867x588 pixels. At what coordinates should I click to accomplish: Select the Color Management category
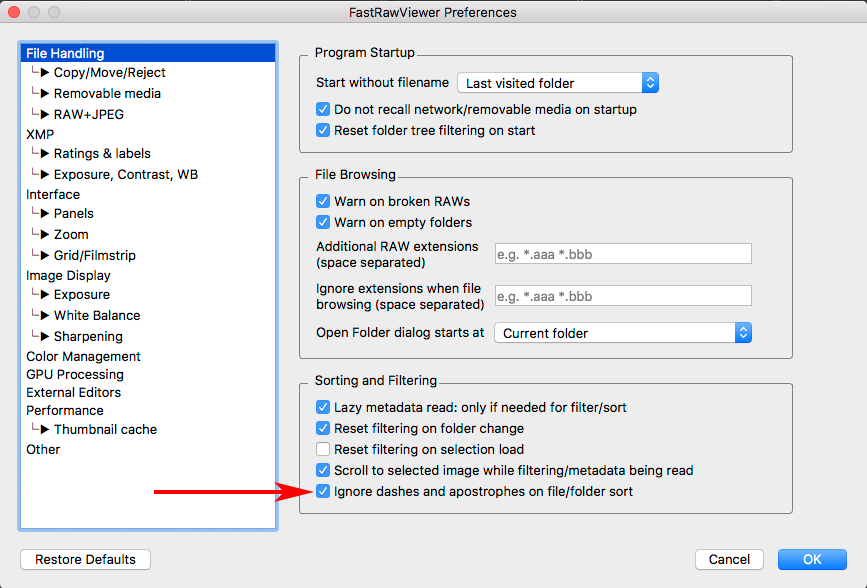(x=83, y=356)
